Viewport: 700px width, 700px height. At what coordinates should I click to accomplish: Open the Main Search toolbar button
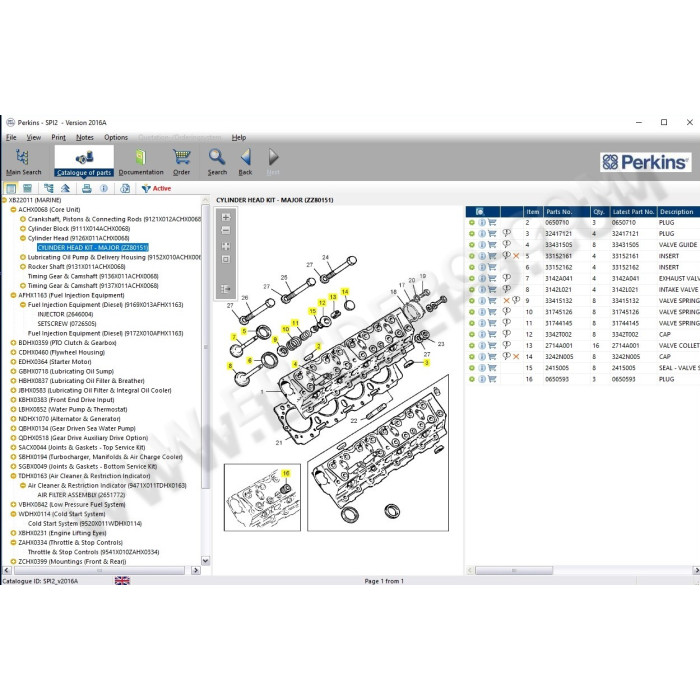coord(23,162)
